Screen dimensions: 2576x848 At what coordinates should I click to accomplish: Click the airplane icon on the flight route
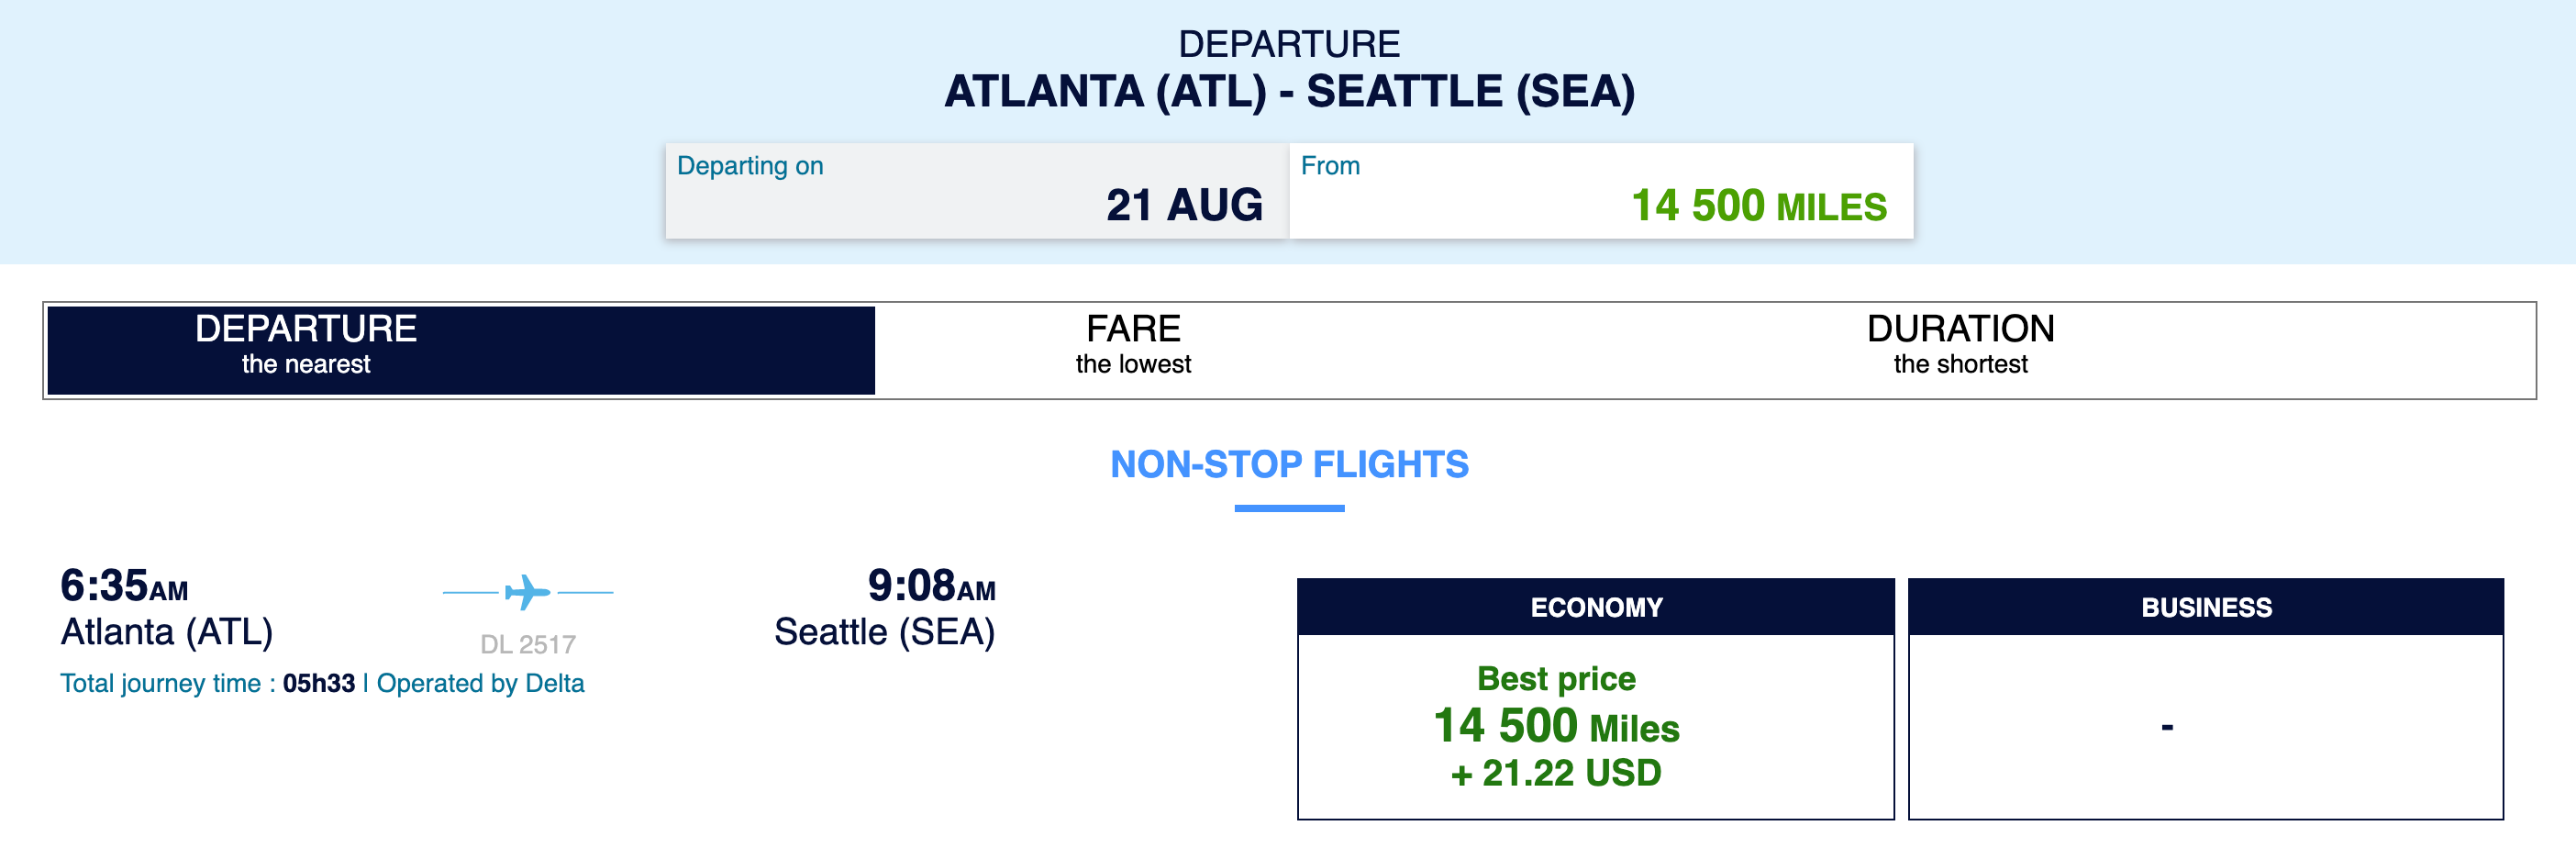527,592
